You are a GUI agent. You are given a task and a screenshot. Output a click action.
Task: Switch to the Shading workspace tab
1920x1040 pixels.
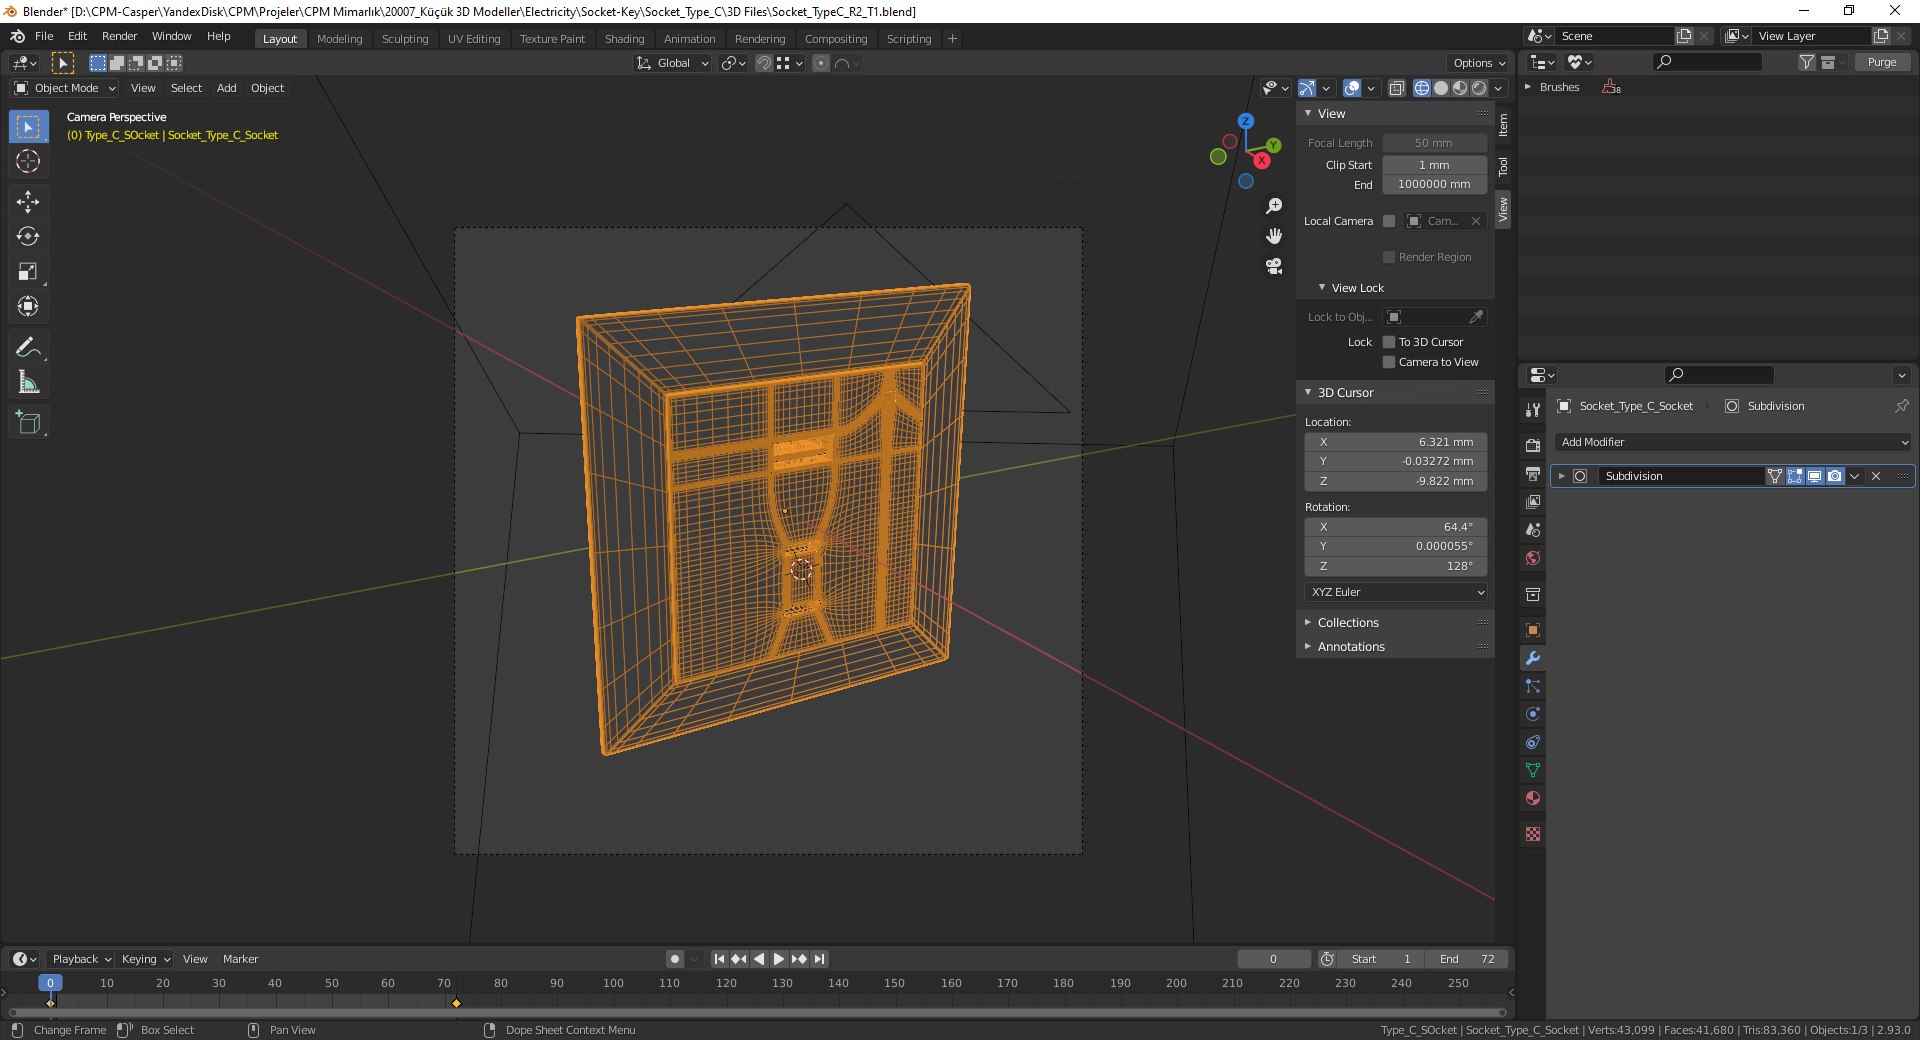(624, 39)
